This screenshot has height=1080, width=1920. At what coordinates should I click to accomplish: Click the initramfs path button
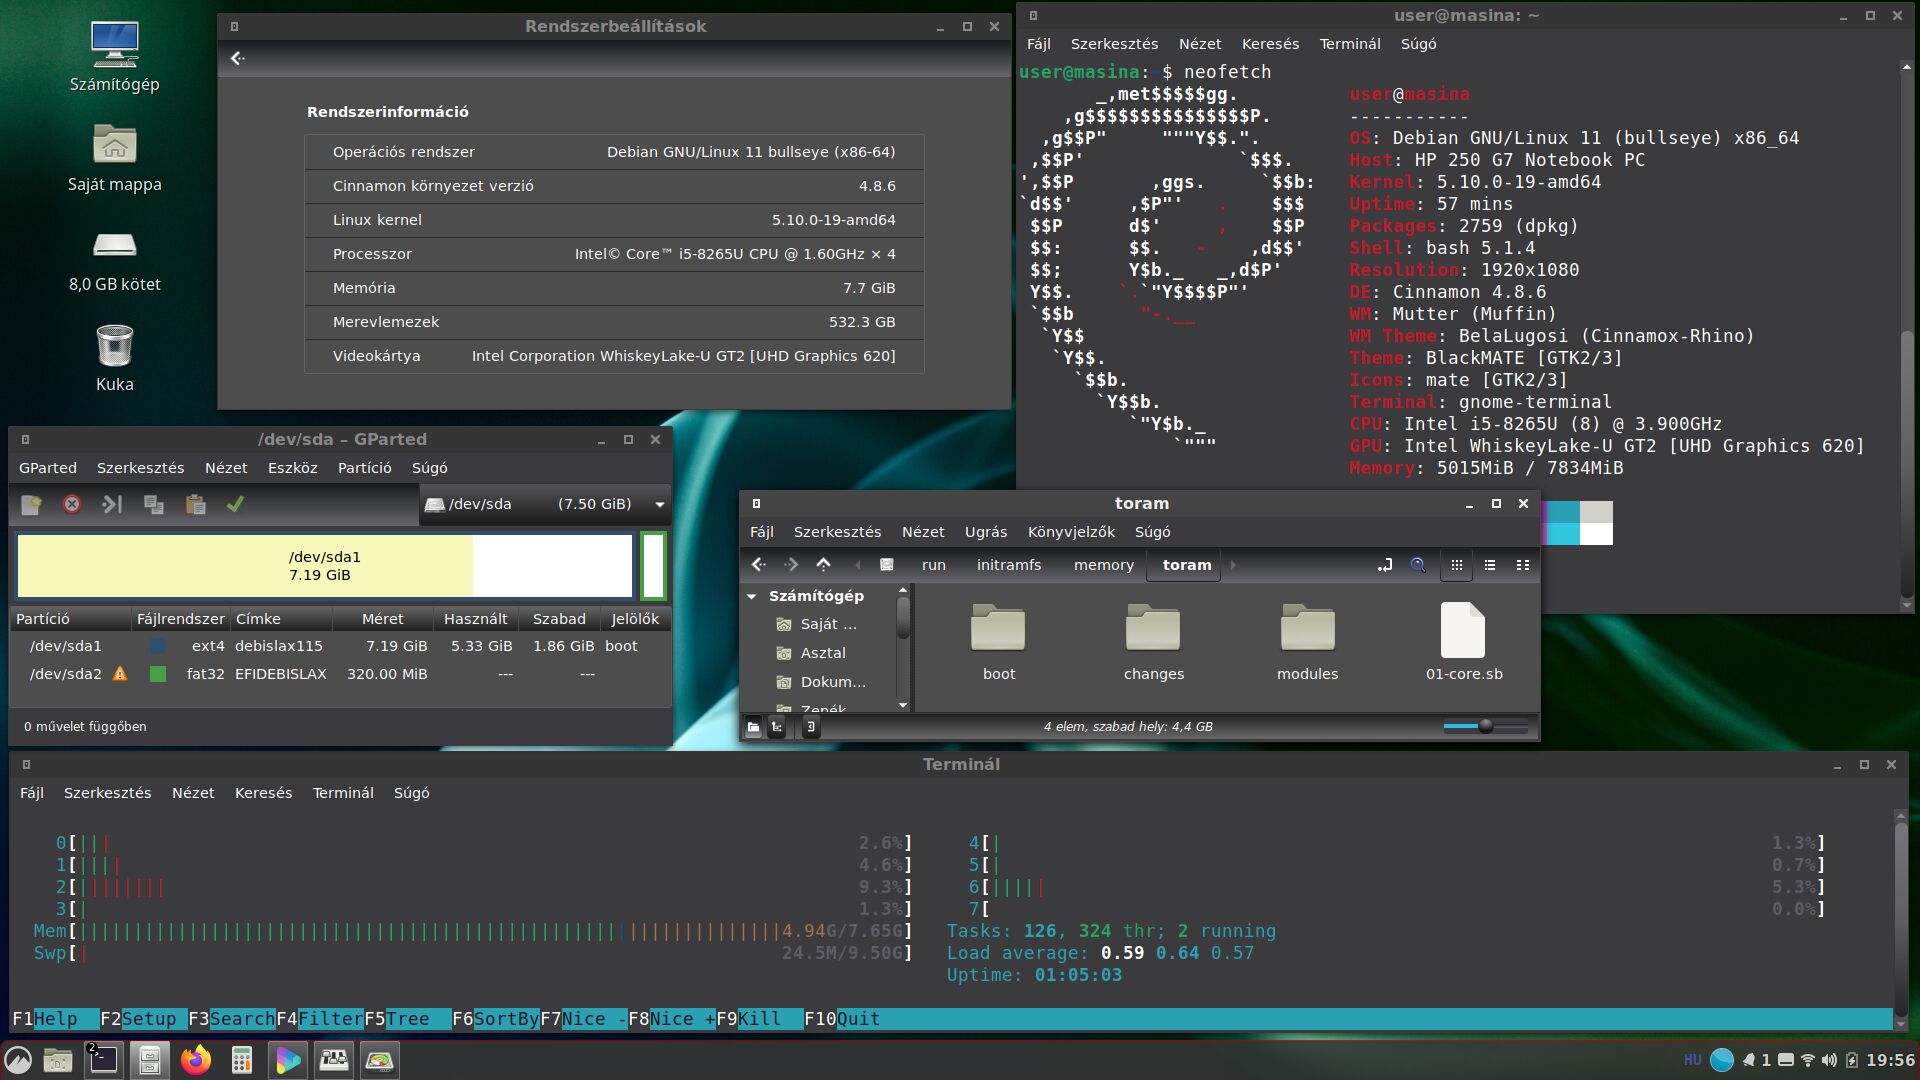1009,565
